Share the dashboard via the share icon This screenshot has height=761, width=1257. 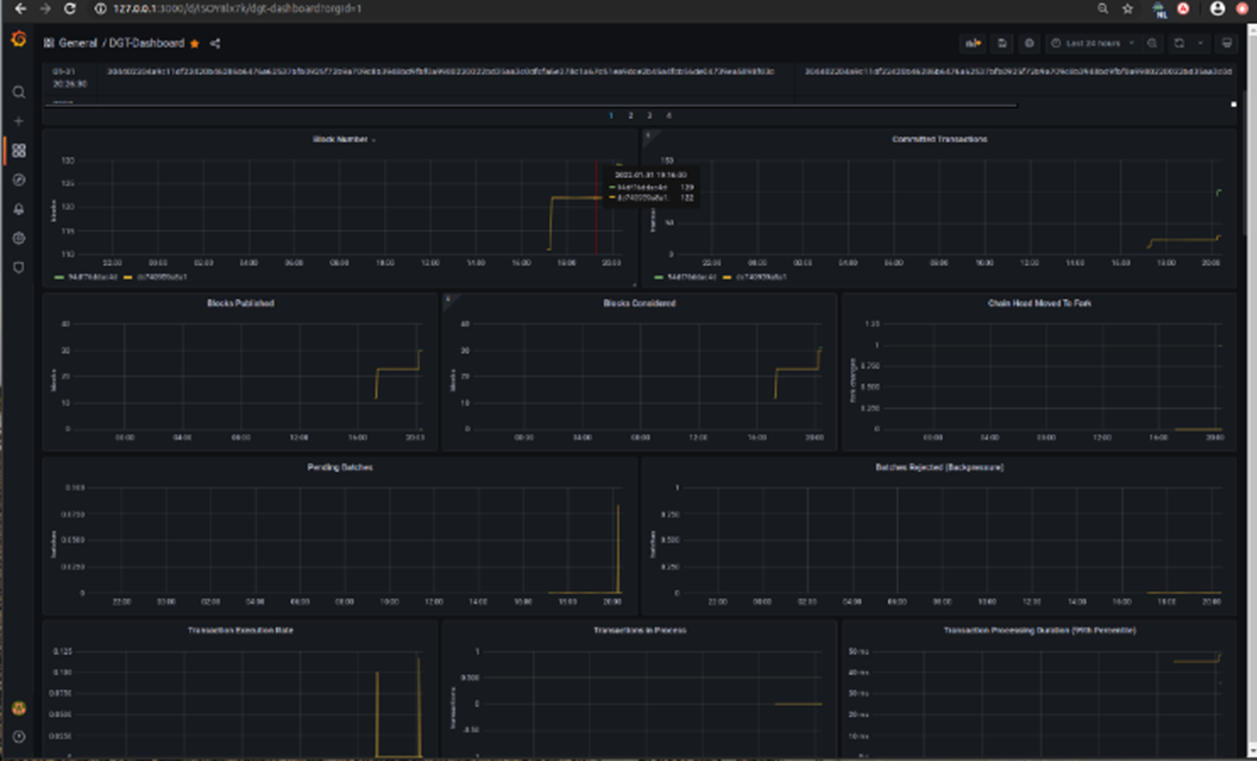(215, 44)
